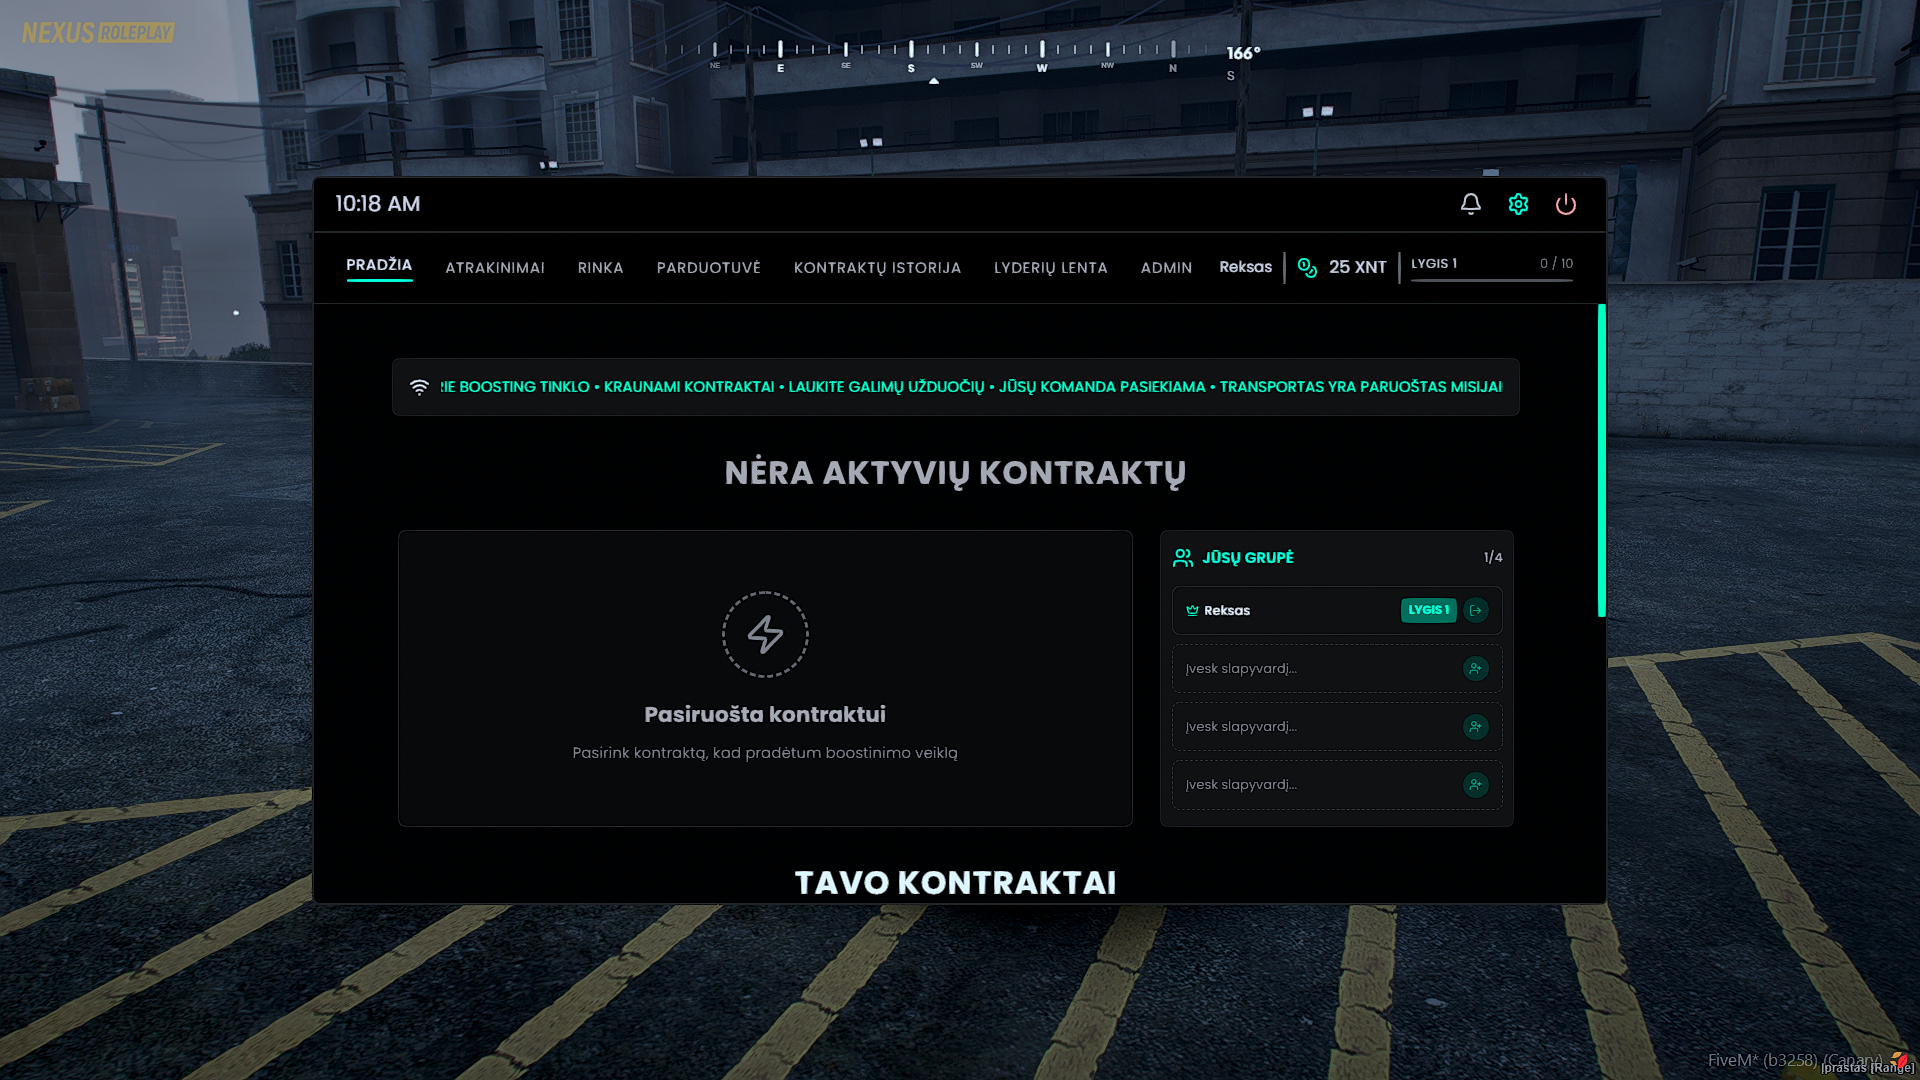Open the Rinka tab

[600, 268]
